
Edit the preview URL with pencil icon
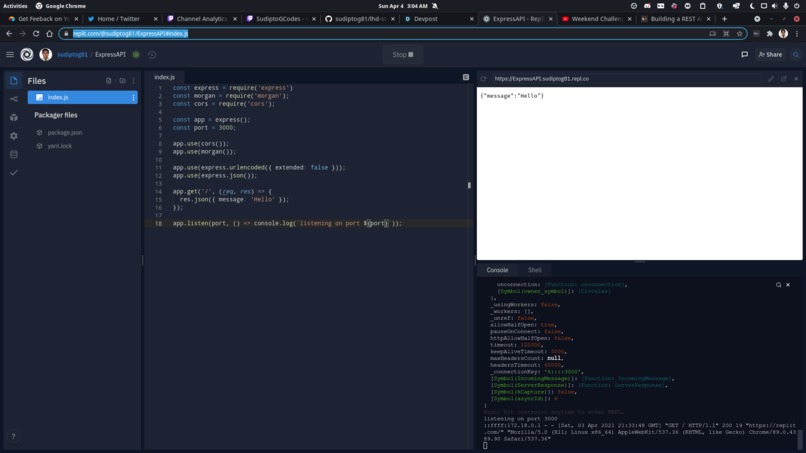pyautogui.click(x=771, y=79)
